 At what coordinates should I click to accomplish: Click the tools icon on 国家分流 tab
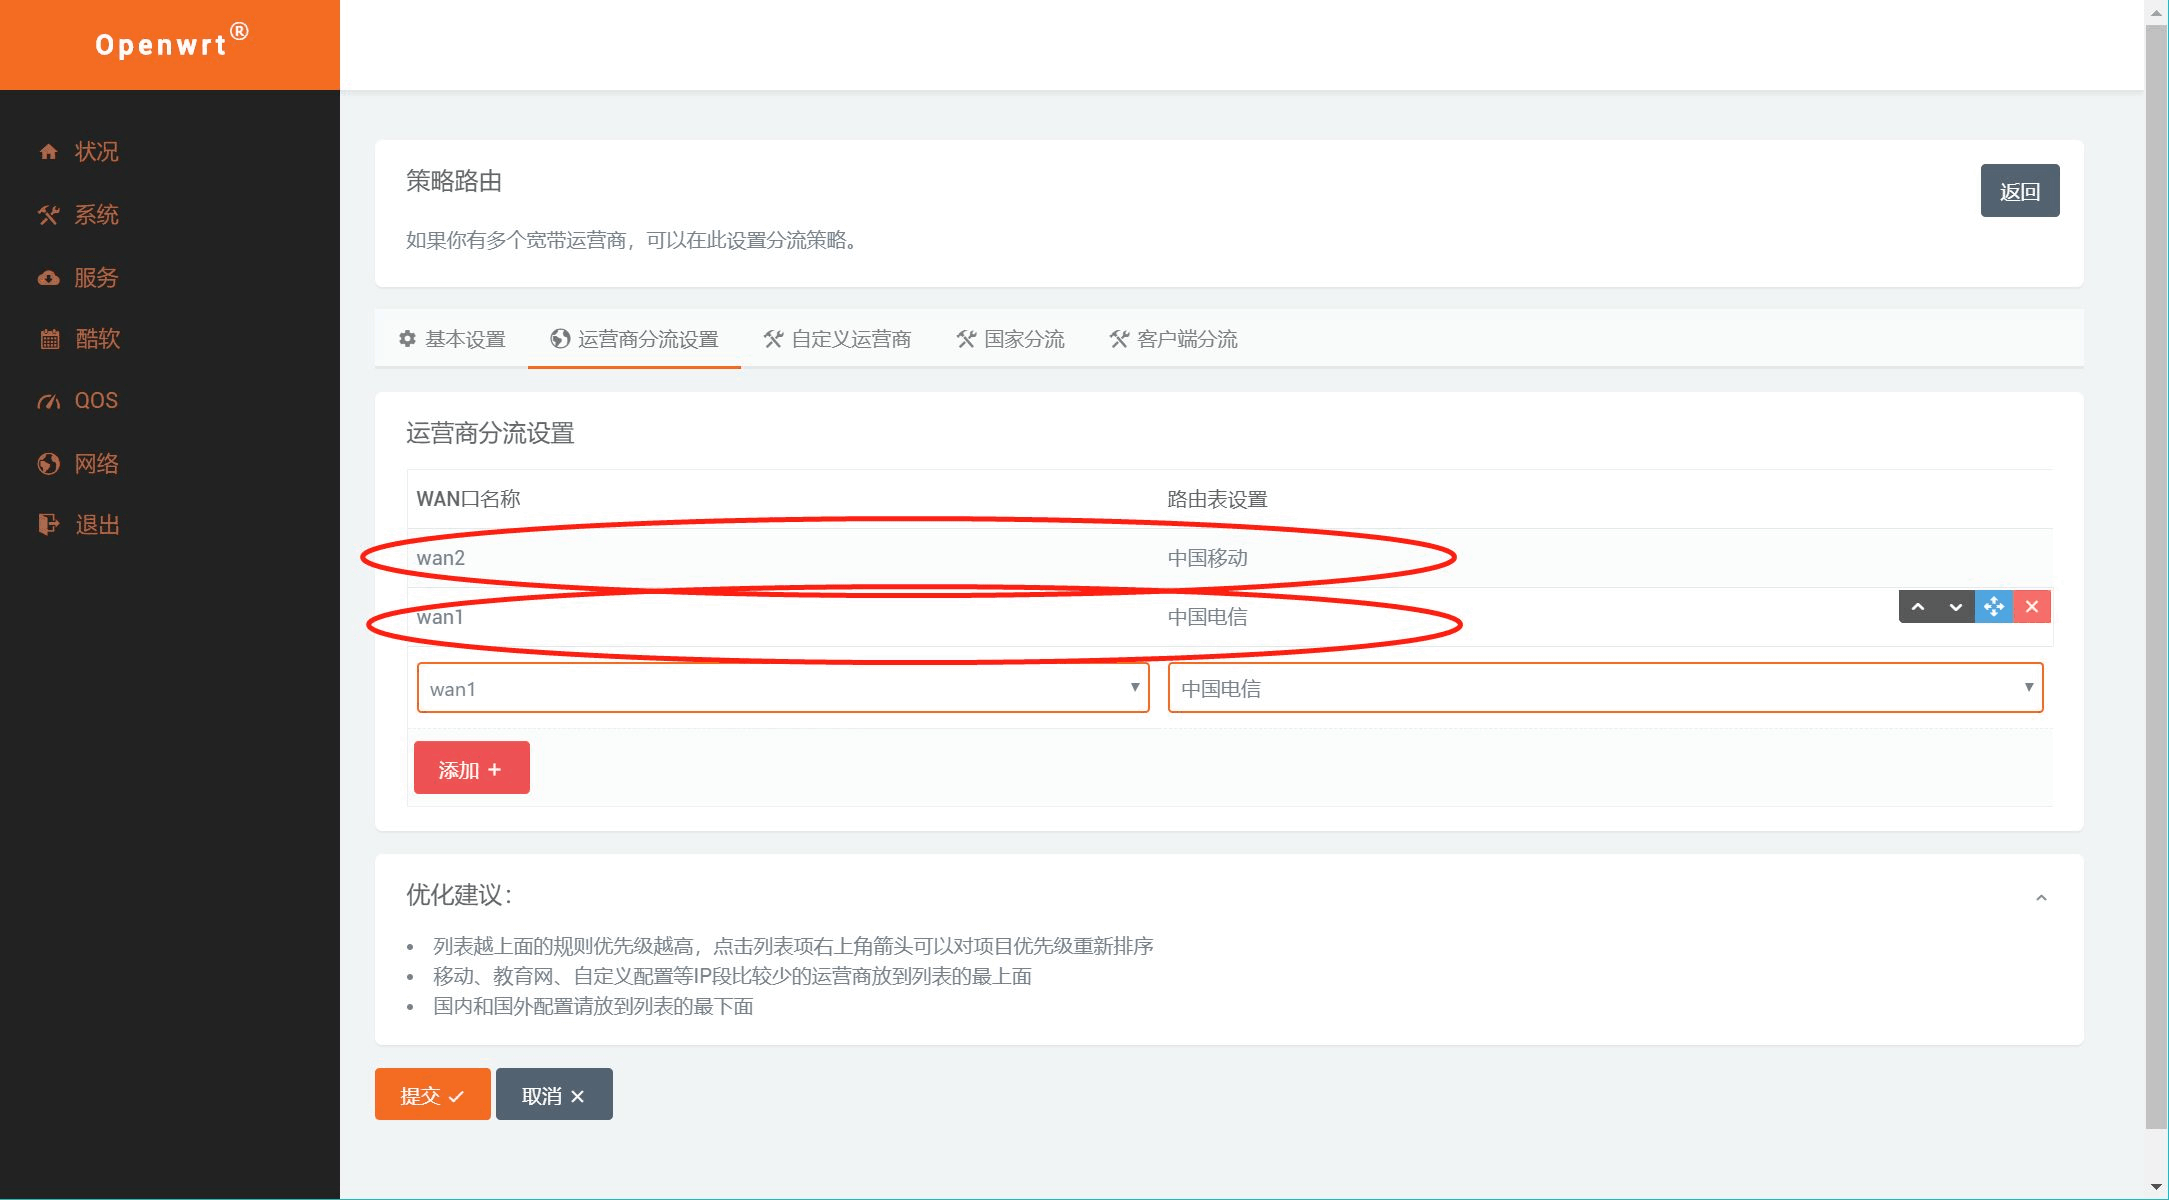[966, 339]
